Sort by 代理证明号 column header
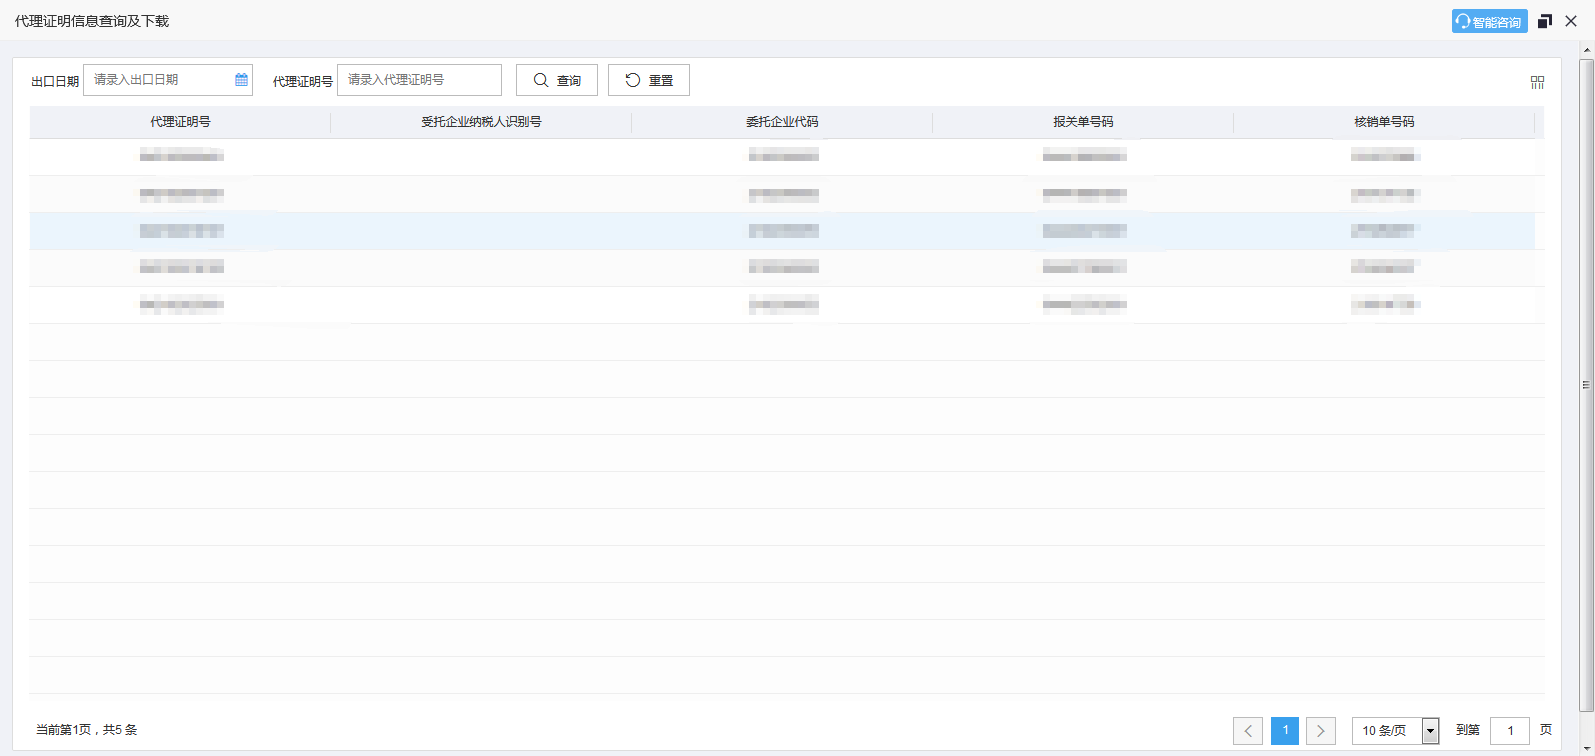Viewport: 1595px width, 756px height. pyautogui.click(x=180, y=122)
